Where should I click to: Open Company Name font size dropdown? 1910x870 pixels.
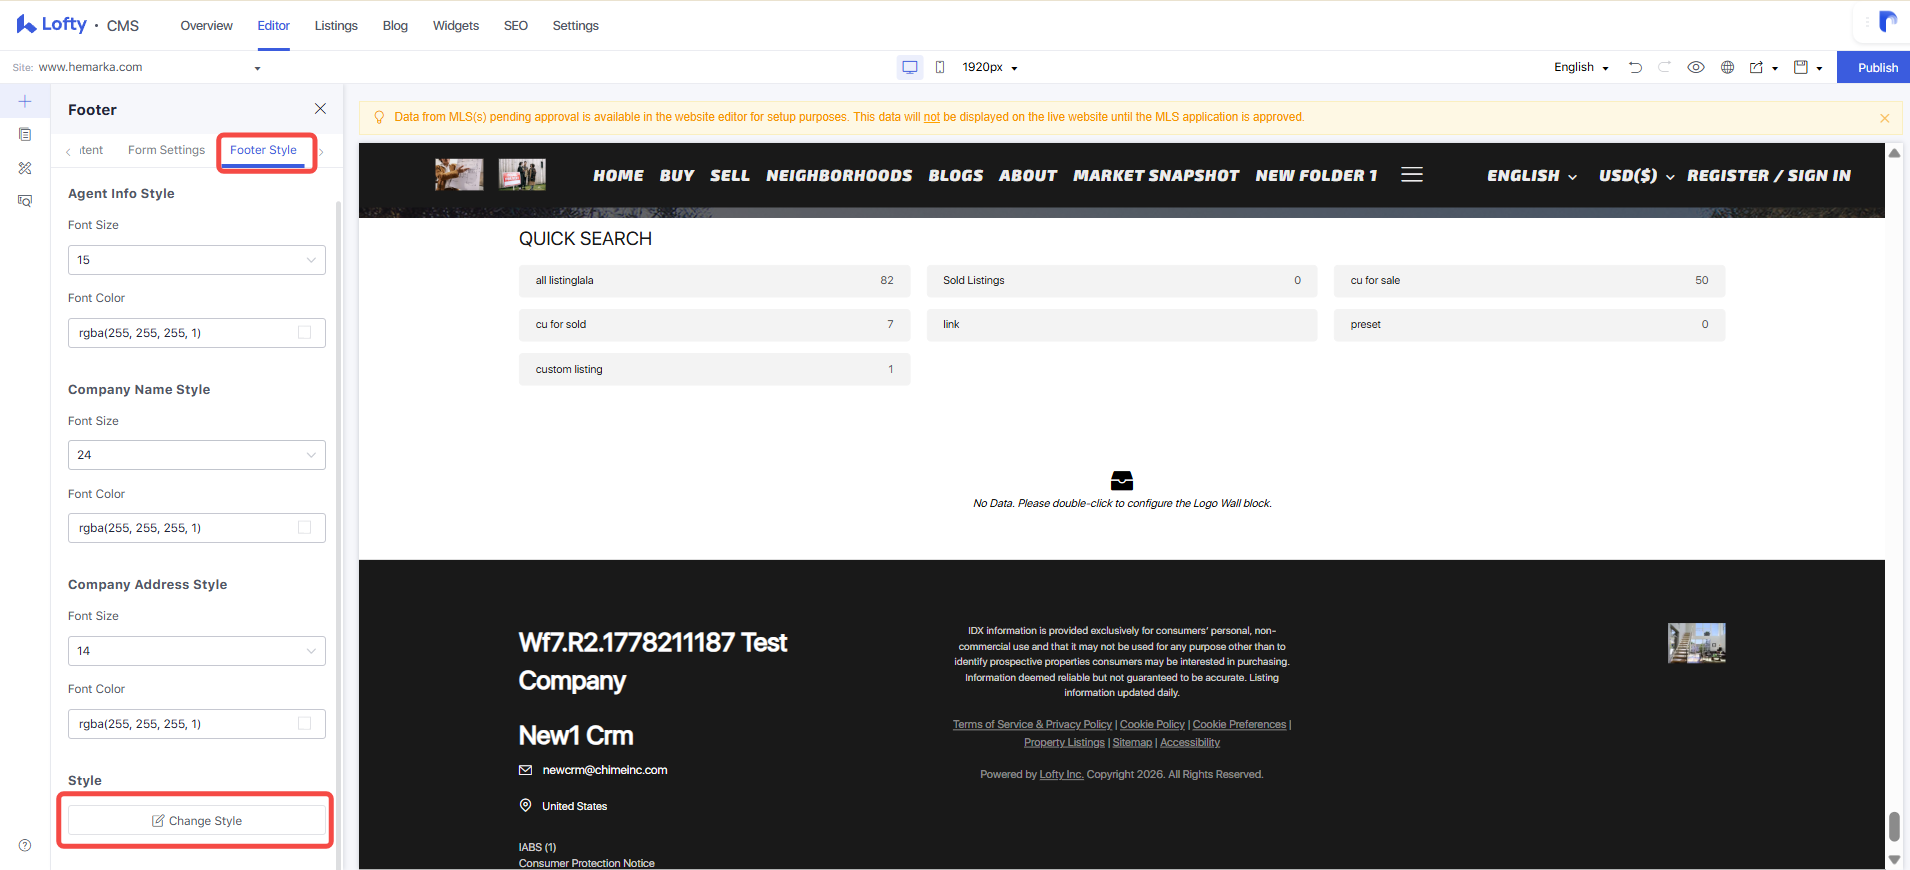tap(197, 455)
